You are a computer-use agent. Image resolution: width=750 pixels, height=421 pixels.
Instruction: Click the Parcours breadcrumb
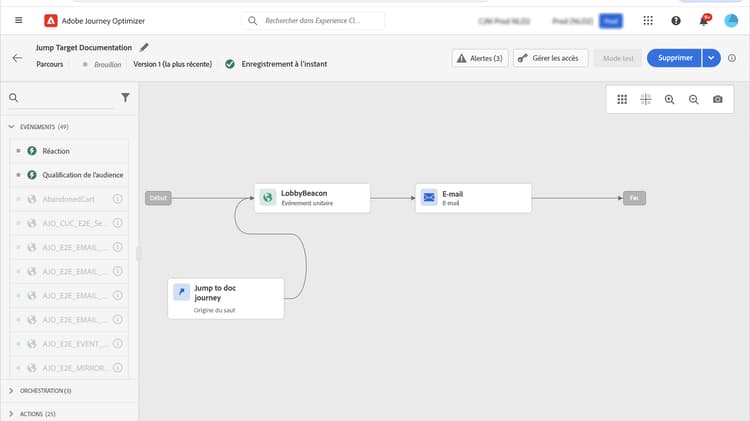tap(50, 64)
